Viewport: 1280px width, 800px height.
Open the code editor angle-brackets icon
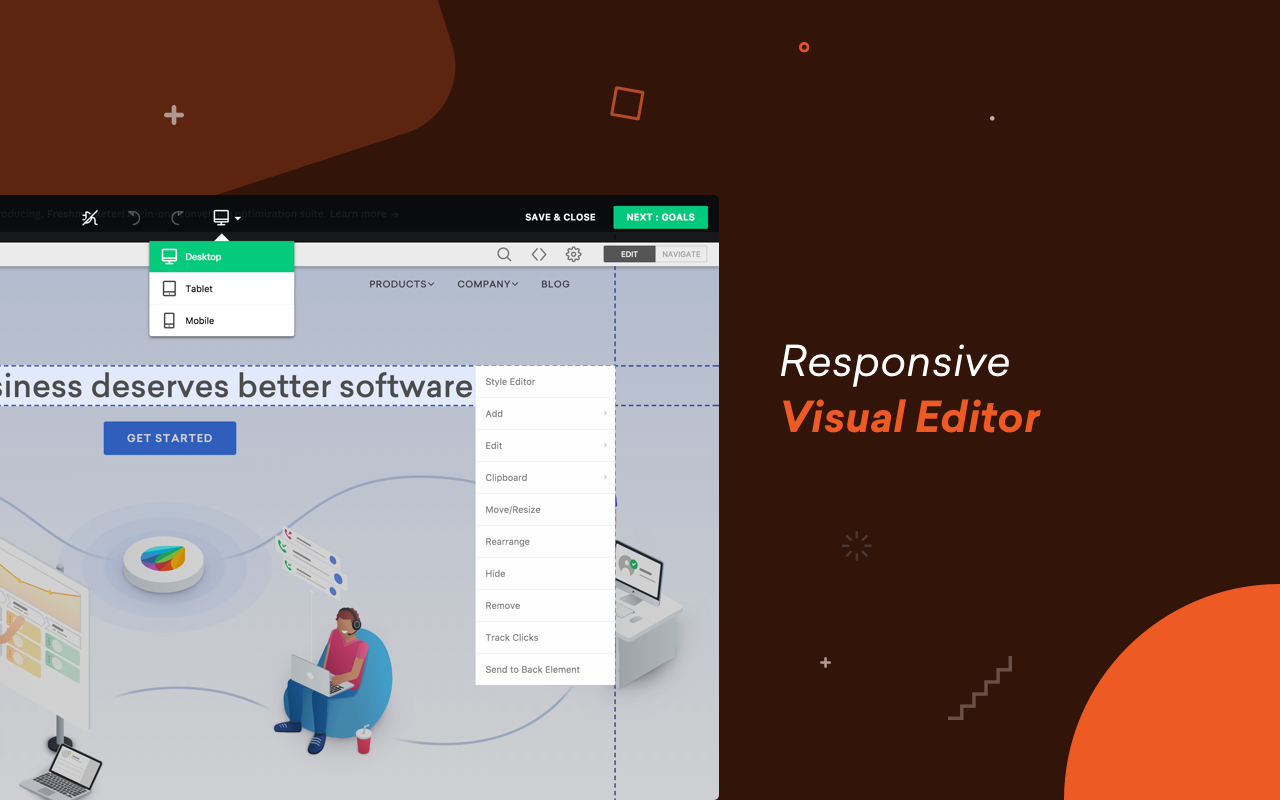point(539,255)
